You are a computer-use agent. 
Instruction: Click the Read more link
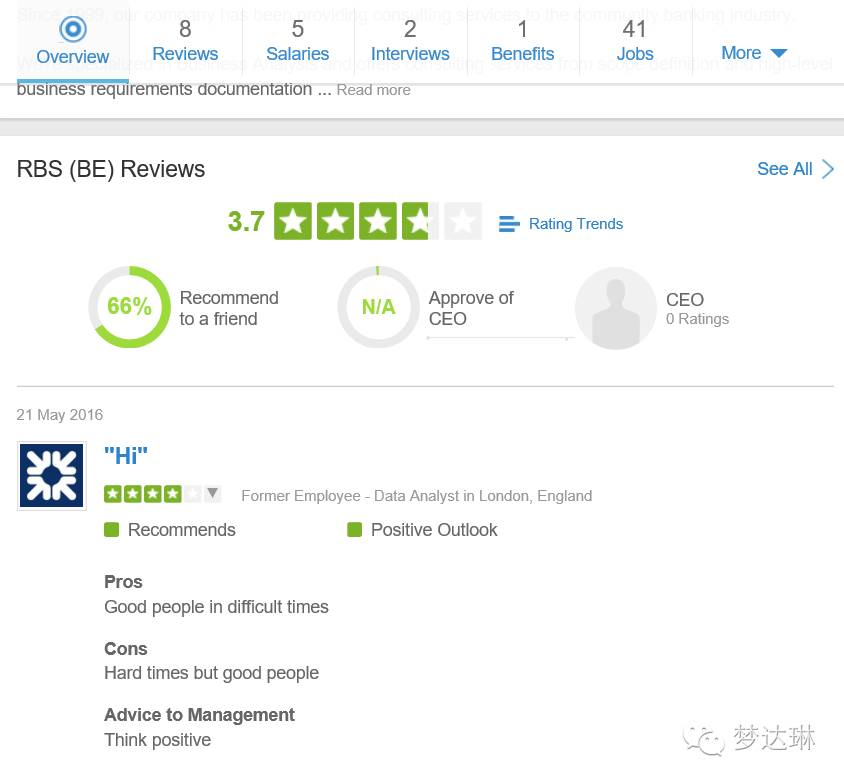(x=374, y=90)
